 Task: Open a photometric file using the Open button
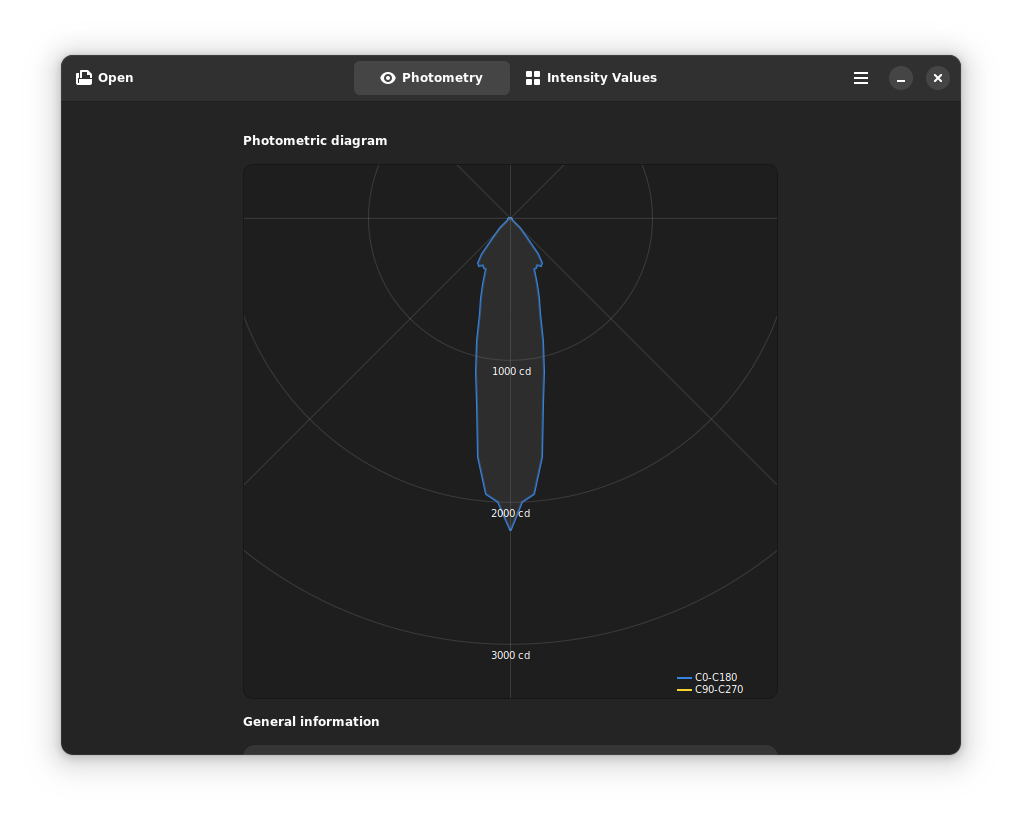104,77
